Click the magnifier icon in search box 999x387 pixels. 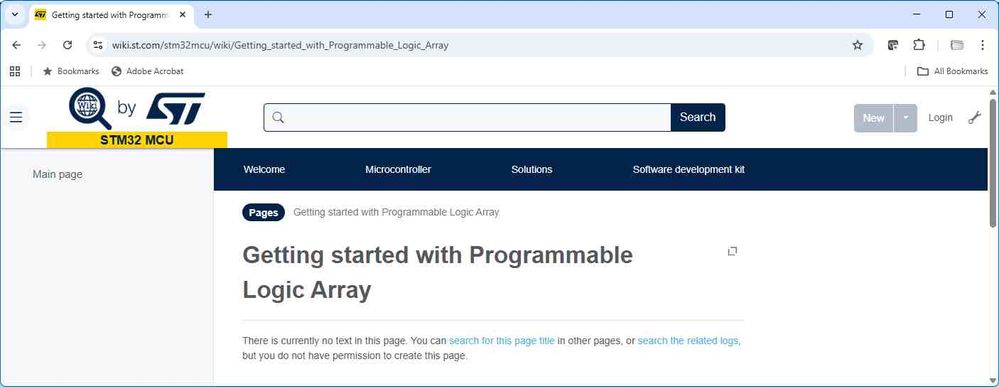(x=278, y=117)
